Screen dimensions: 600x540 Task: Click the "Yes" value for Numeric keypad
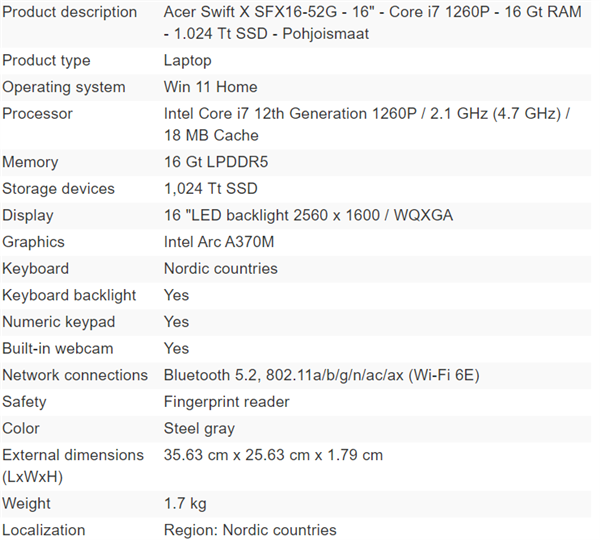tap(176, 321)
